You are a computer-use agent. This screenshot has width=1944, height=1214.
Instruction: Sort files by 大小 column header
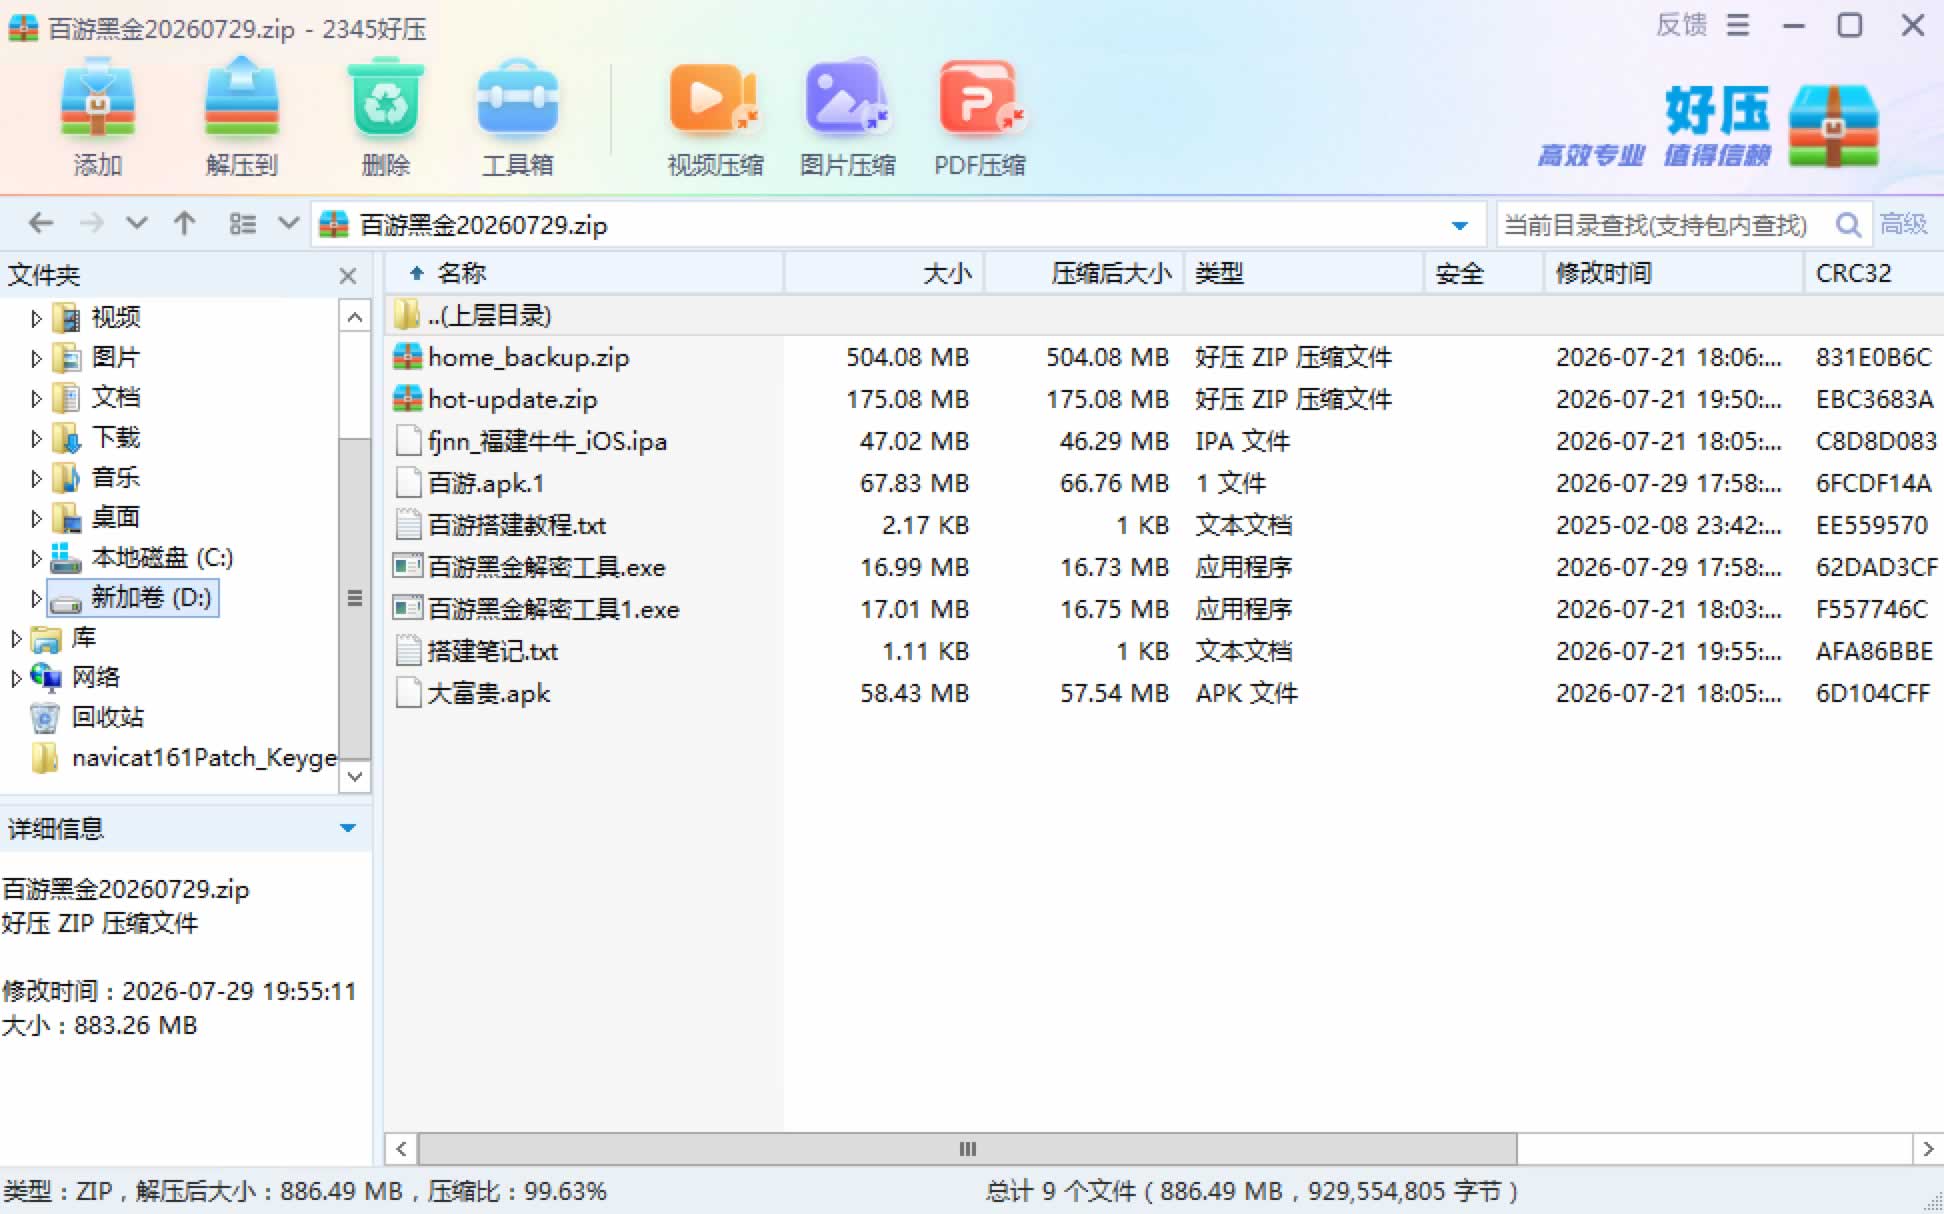click(884, 273)
